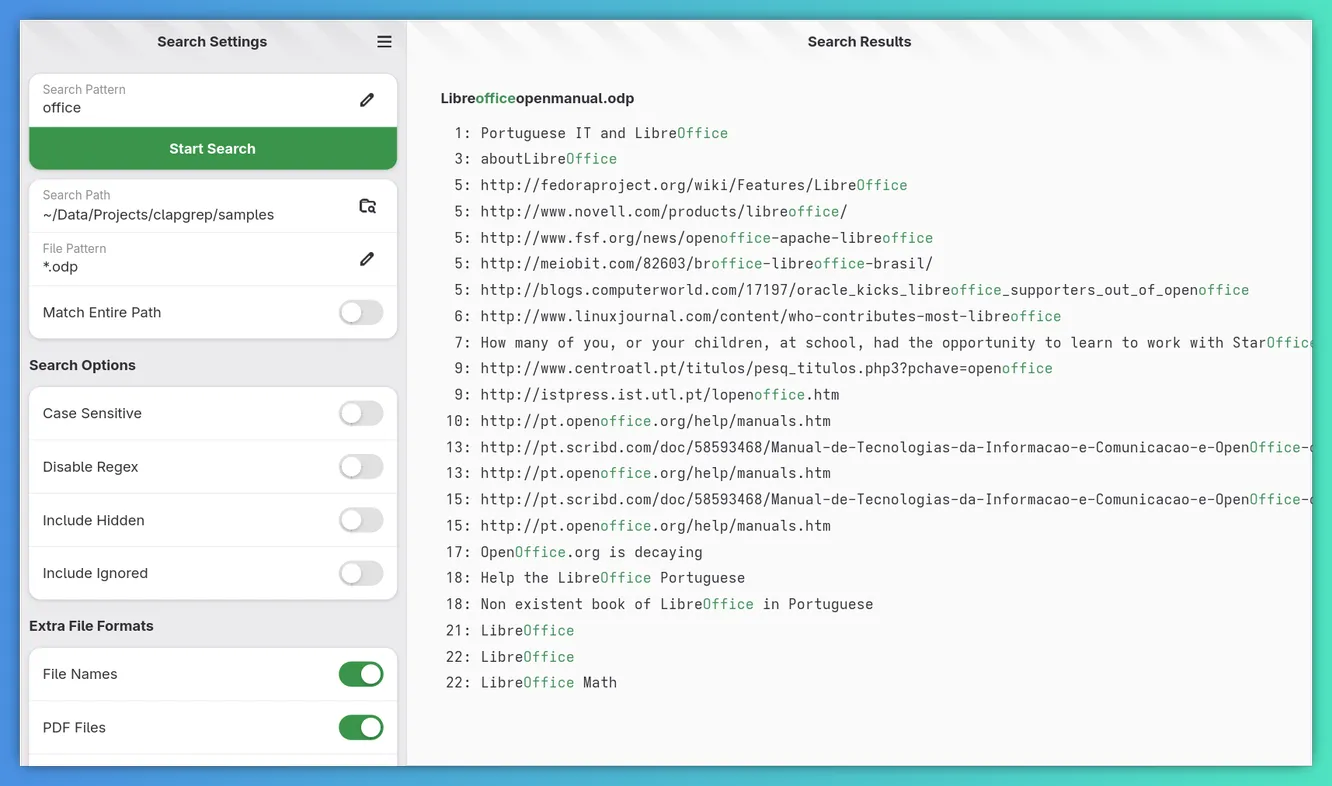The image size is (1332, 786).
Task: Open the hamburger menu in Search Settings
Action: click(384, 42)
